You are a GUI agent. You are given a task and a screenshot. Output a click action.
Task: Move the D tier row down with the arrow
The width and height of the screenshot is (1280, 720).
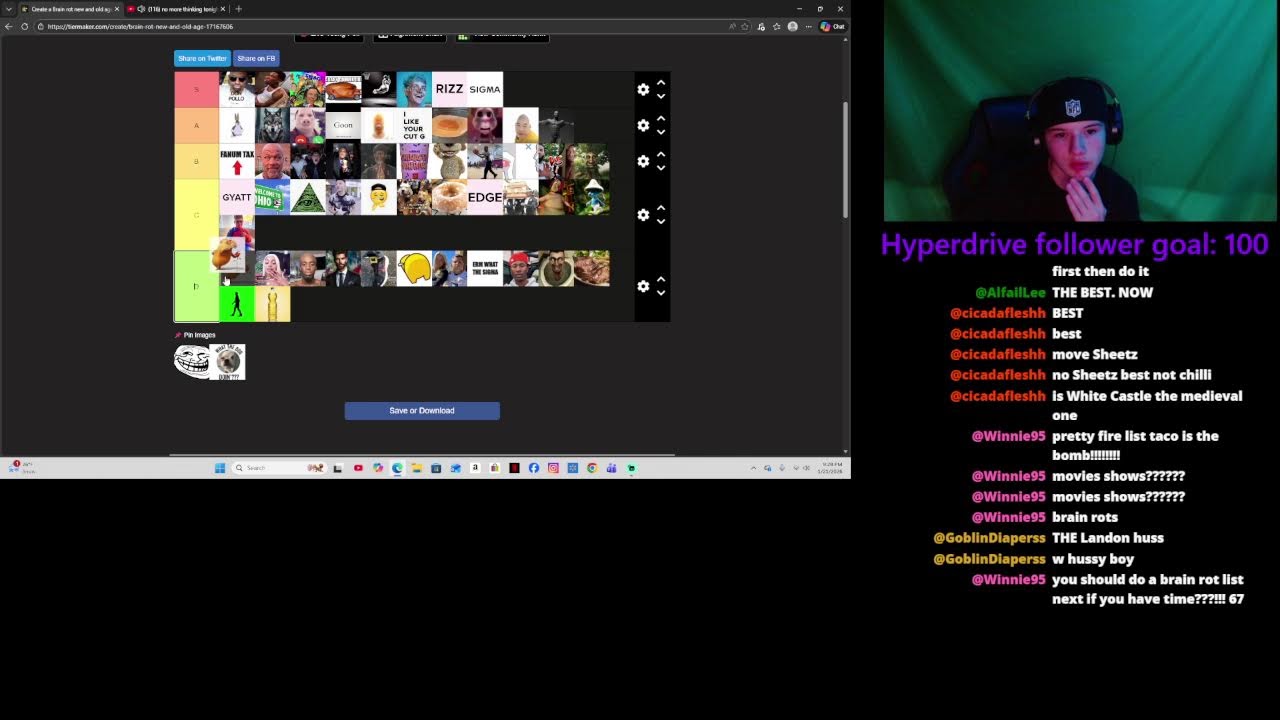tap(660, 293)
